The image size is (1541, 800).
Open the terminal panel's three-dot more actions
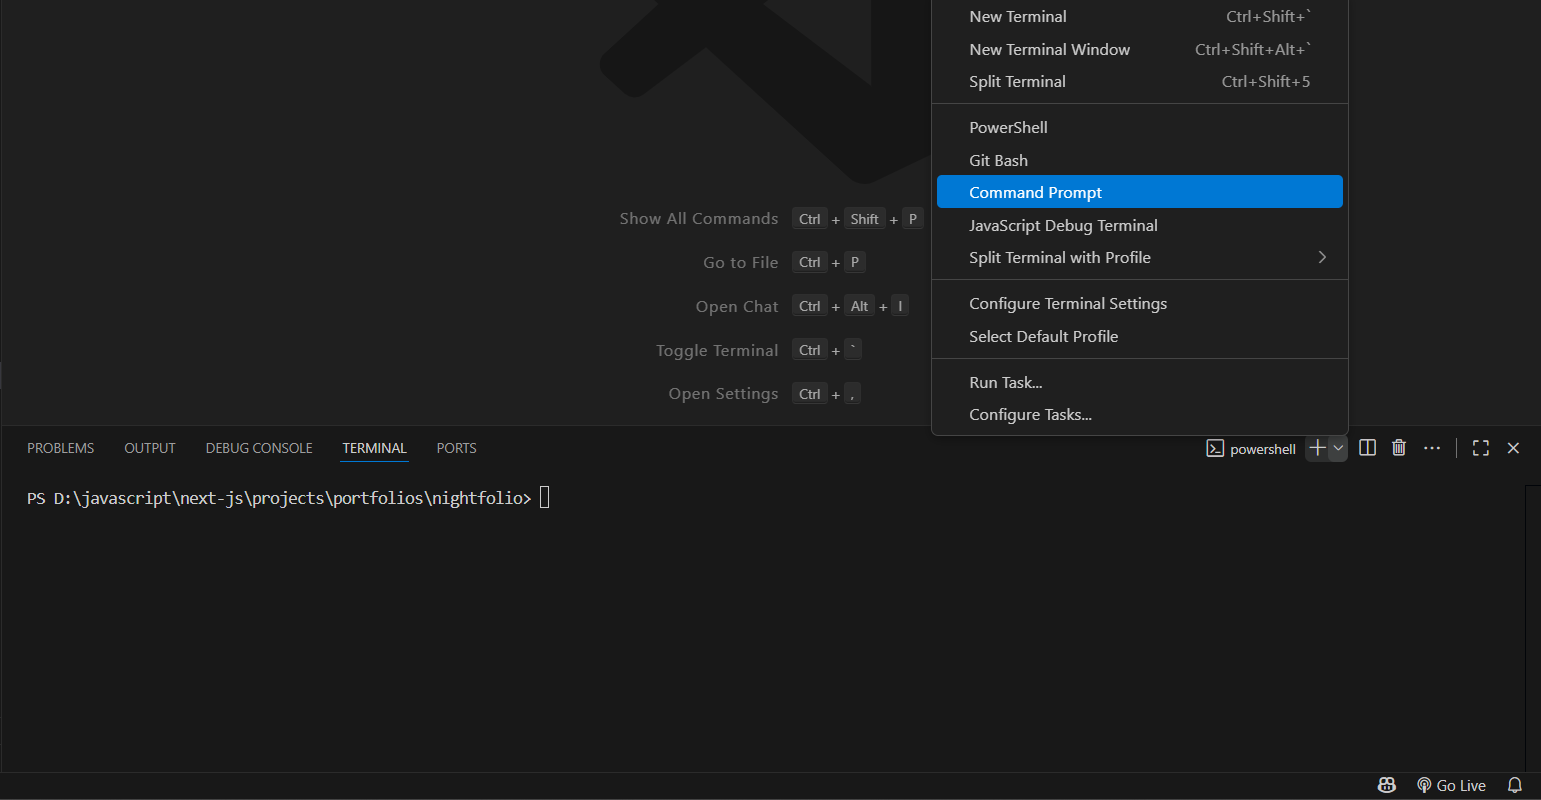point(1432,448)
